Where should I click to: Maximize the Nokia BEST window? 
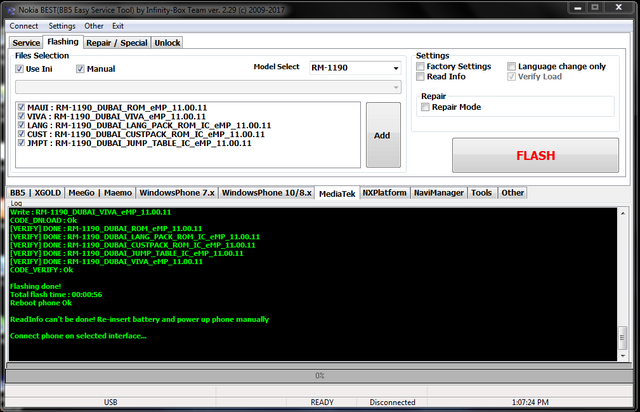point(595,7)
